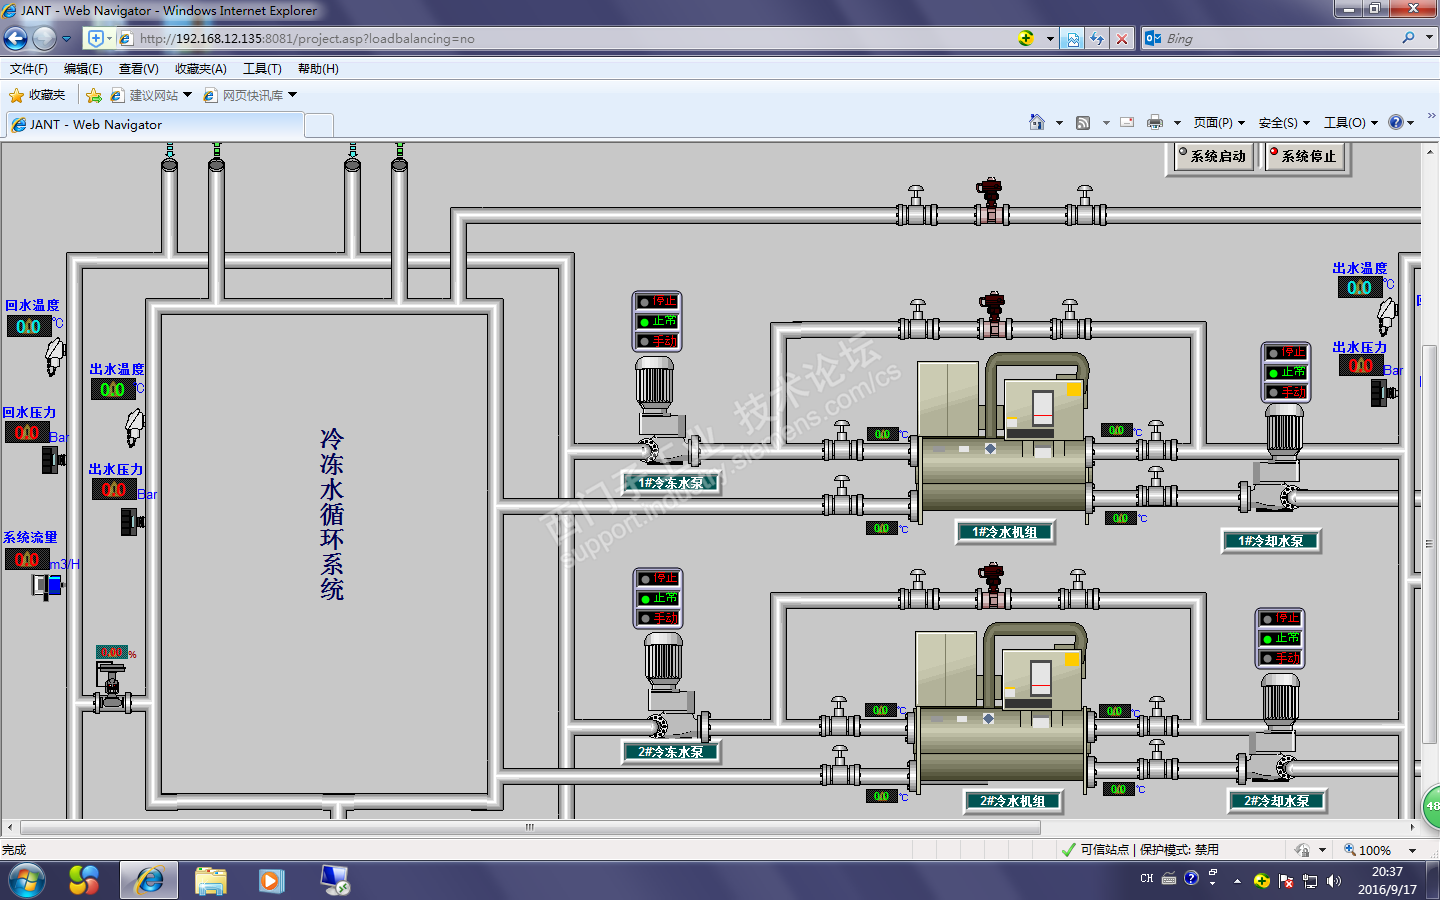Open the 查看(V) menu
Image resolution: width=1440 pixels, height=900 pixels.
tap(138, 69)
